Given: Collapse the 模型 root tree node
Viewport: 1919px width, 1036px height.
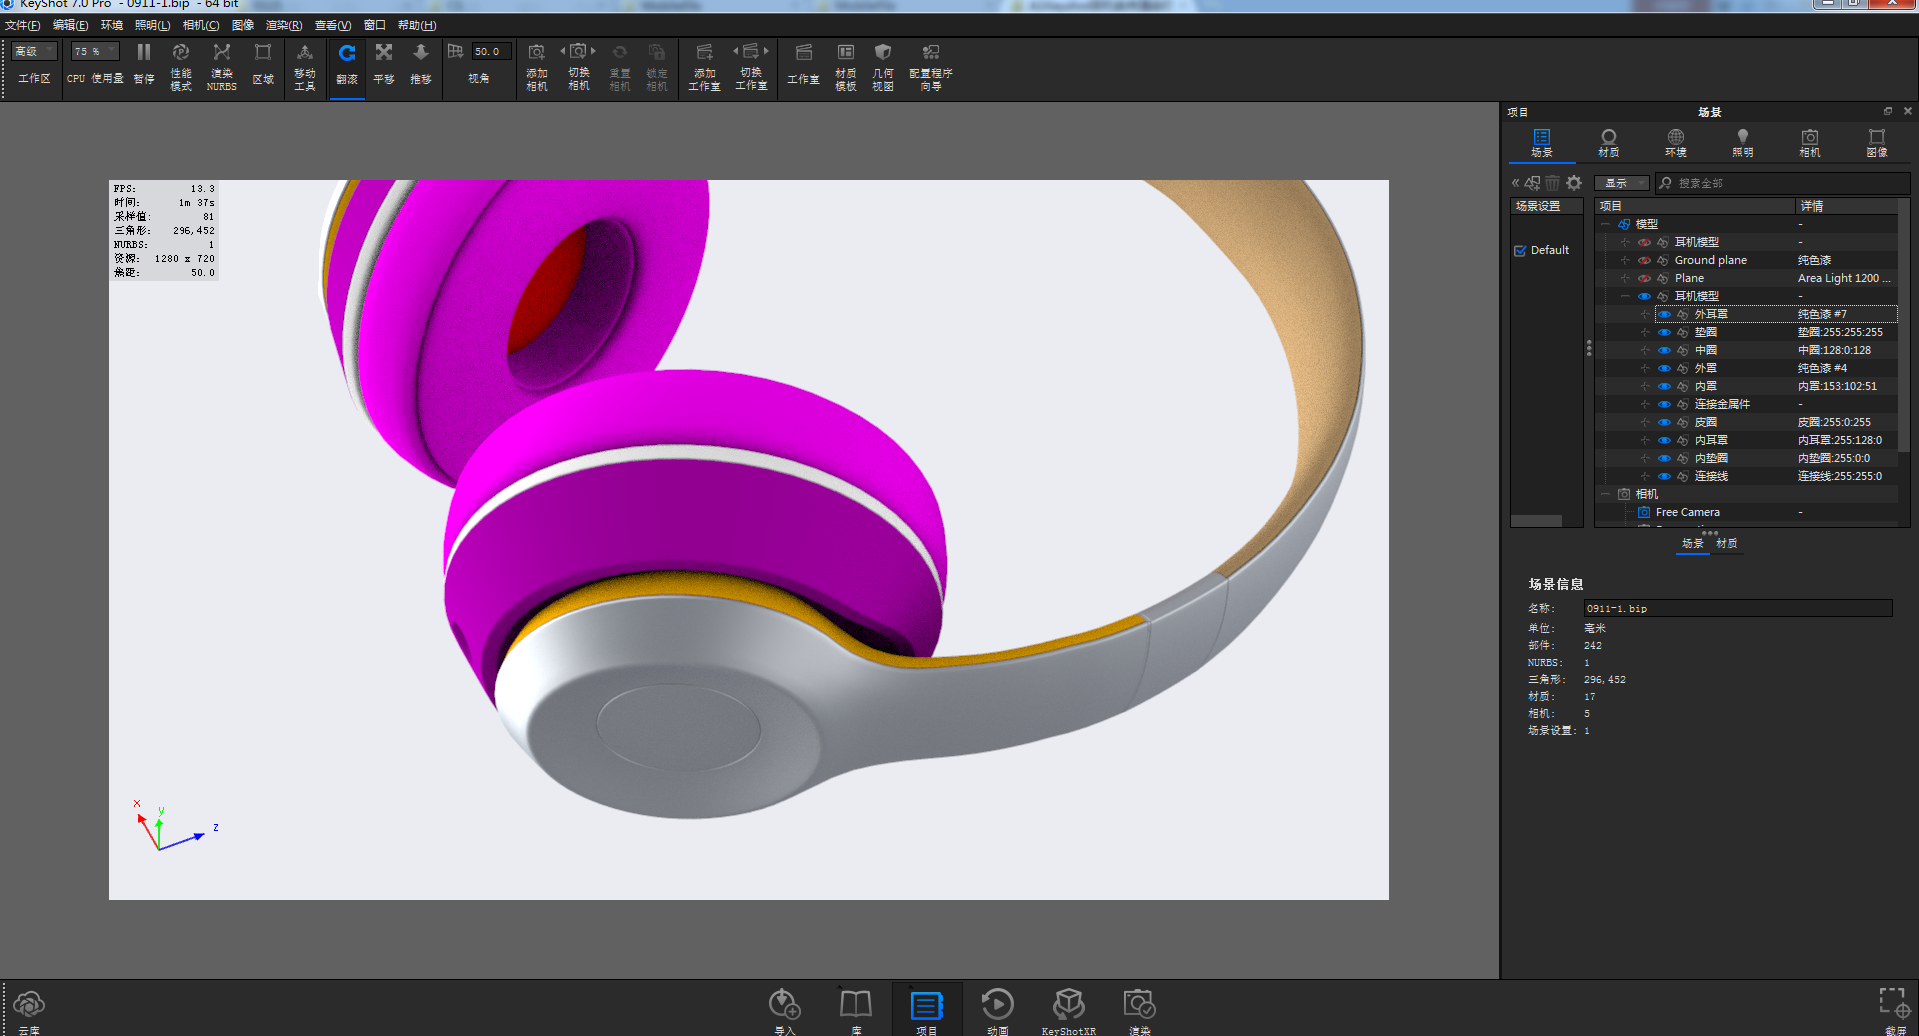Looking at the screenshot, I should click(x=1605, y=224).
